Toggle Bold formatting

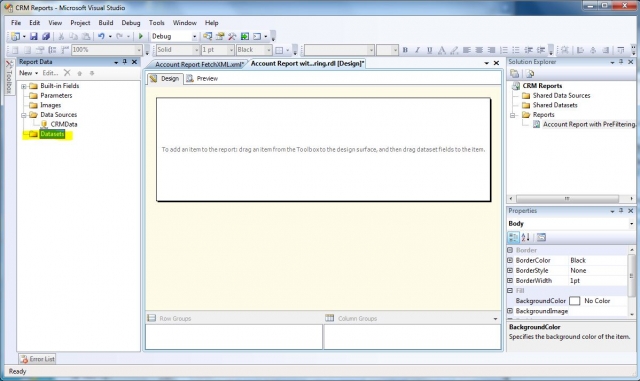click(x=405, y=50)
